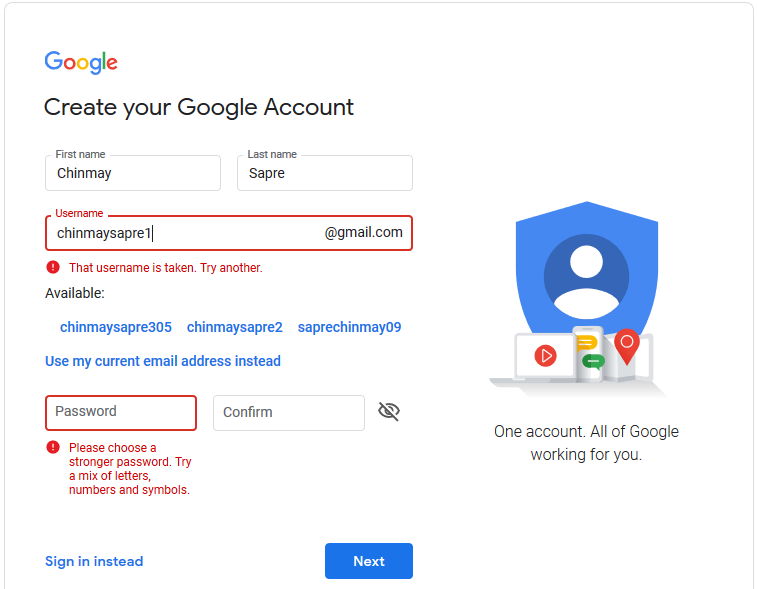Toggle password visibility eye icon
The height and width of the screenshot is (589, 761).
(389, 411)
